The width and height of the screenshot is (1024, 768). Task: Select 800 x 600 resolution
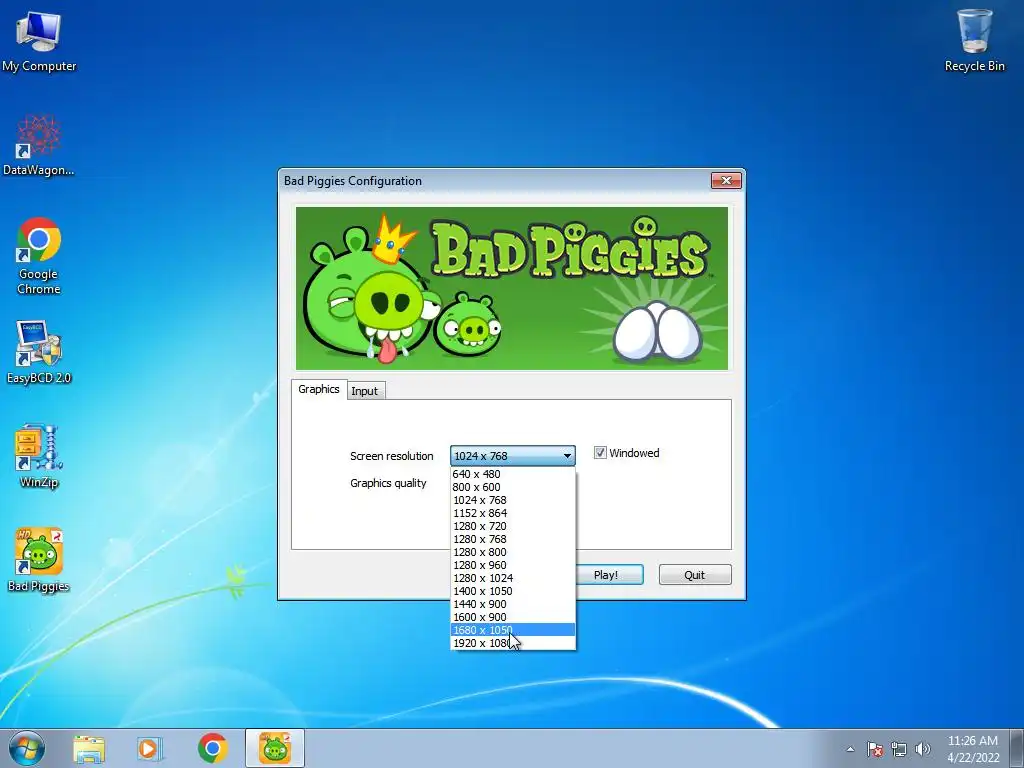point(513,487)
